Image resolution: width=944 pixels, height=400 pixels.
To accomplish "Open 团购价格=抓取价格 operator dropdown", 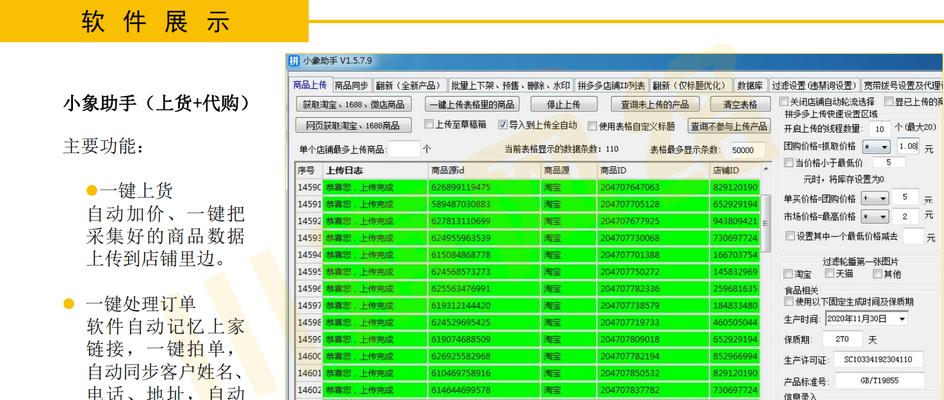I will tap(876, 147).
